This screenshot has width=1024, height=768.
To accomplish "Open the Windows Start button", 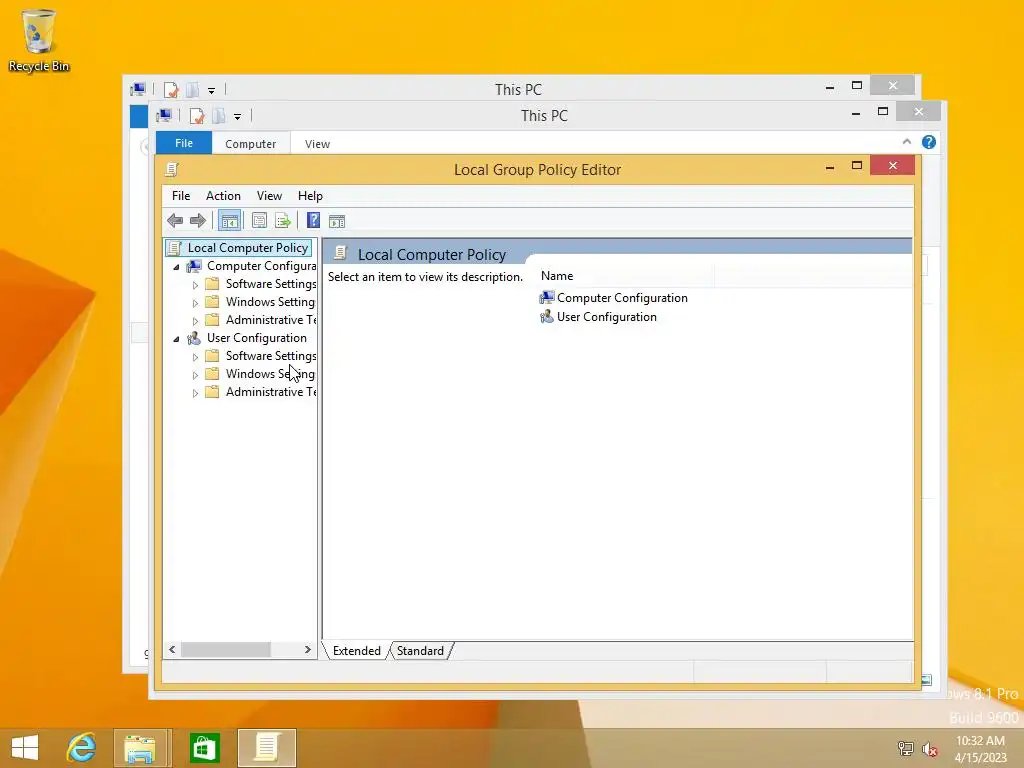I will click(x=25, y=748).
